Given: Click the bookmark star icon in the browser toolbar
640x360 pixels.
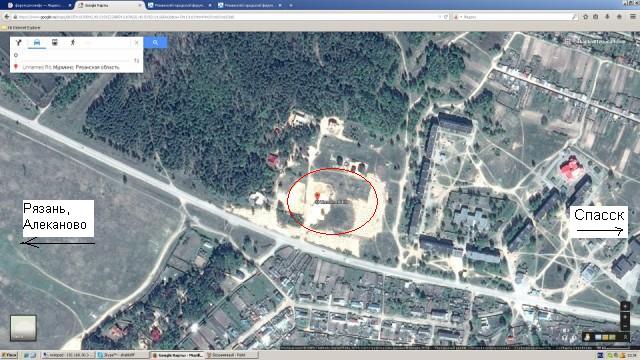Looking at the screenshot, I should (586, 17).
